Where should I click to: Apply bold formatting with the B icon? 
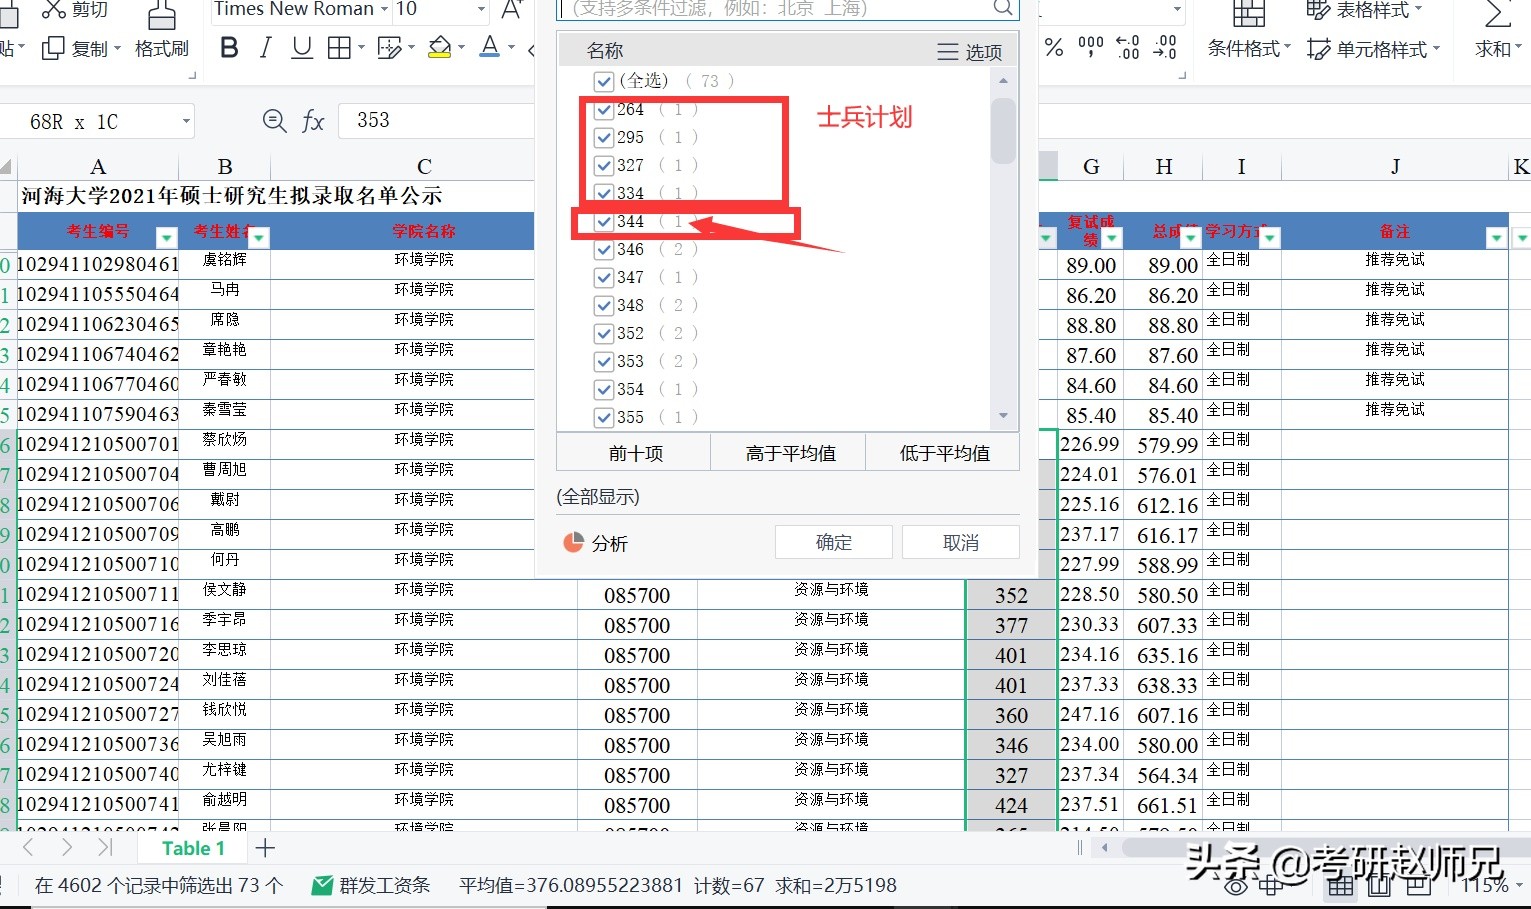click(x=228, y=47)
